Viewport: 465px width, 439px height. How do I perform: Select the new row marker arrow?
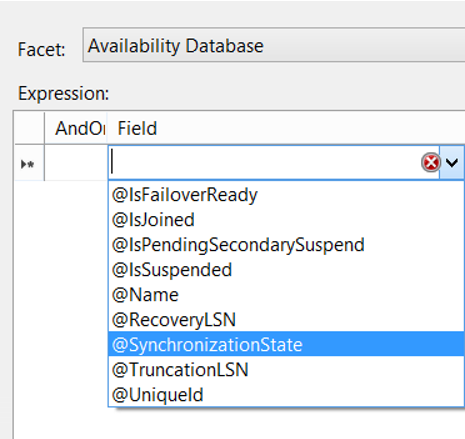click(27, 164)
